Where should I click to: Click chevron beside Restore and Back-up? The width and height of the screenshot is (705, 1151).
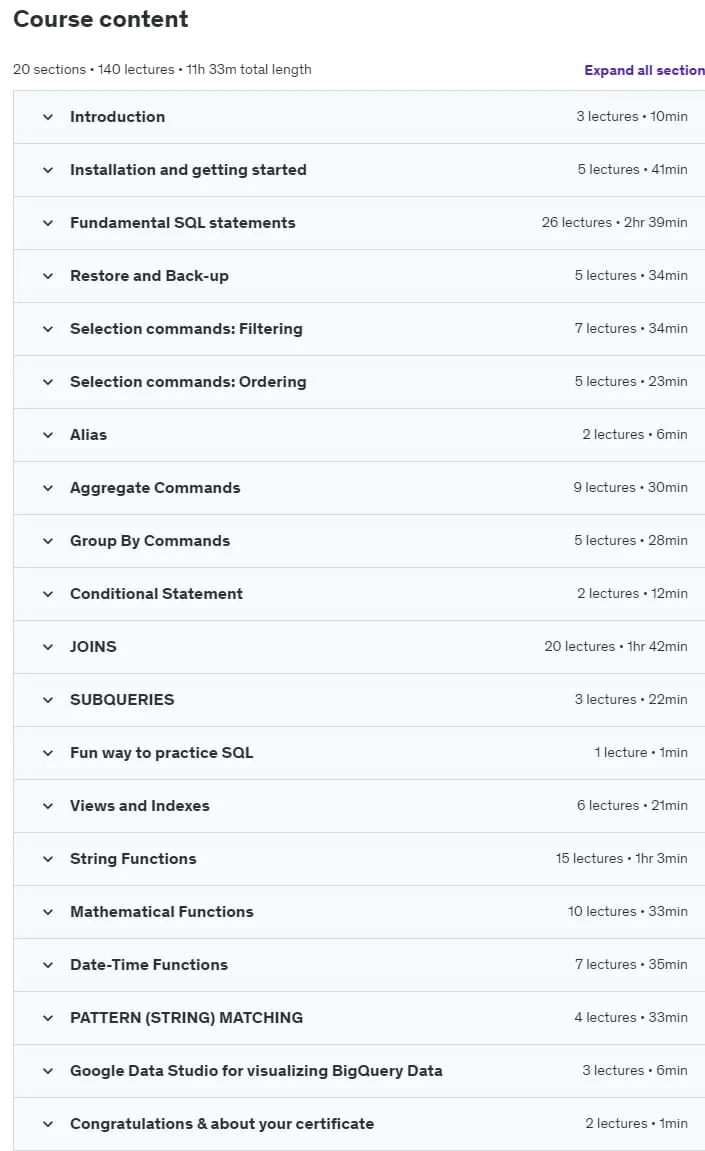point(48,276)
